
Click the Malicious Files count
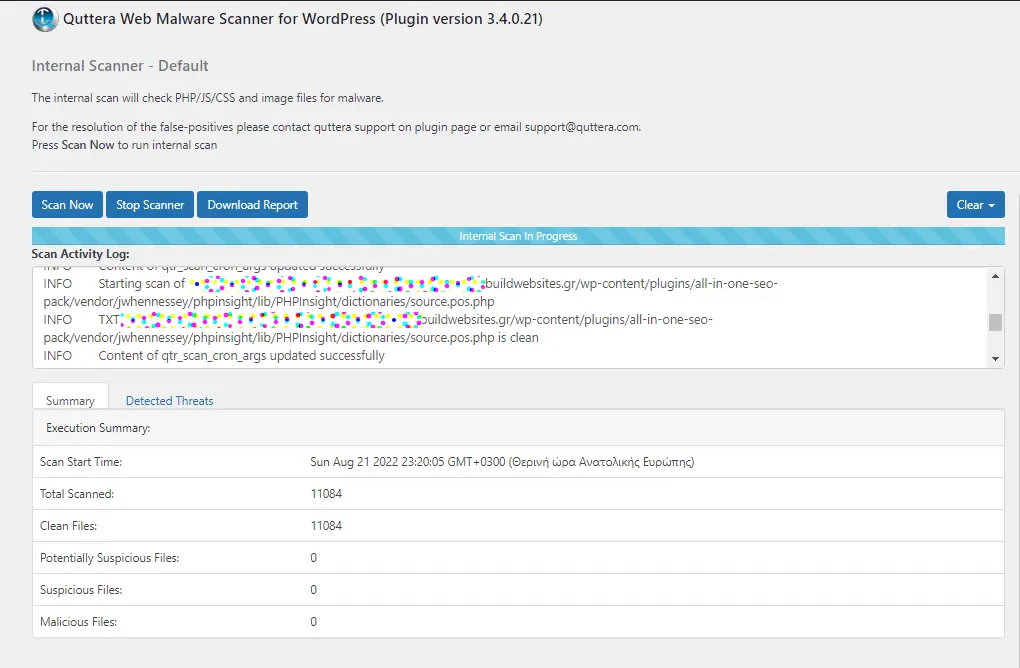click(x=313, y=621)
